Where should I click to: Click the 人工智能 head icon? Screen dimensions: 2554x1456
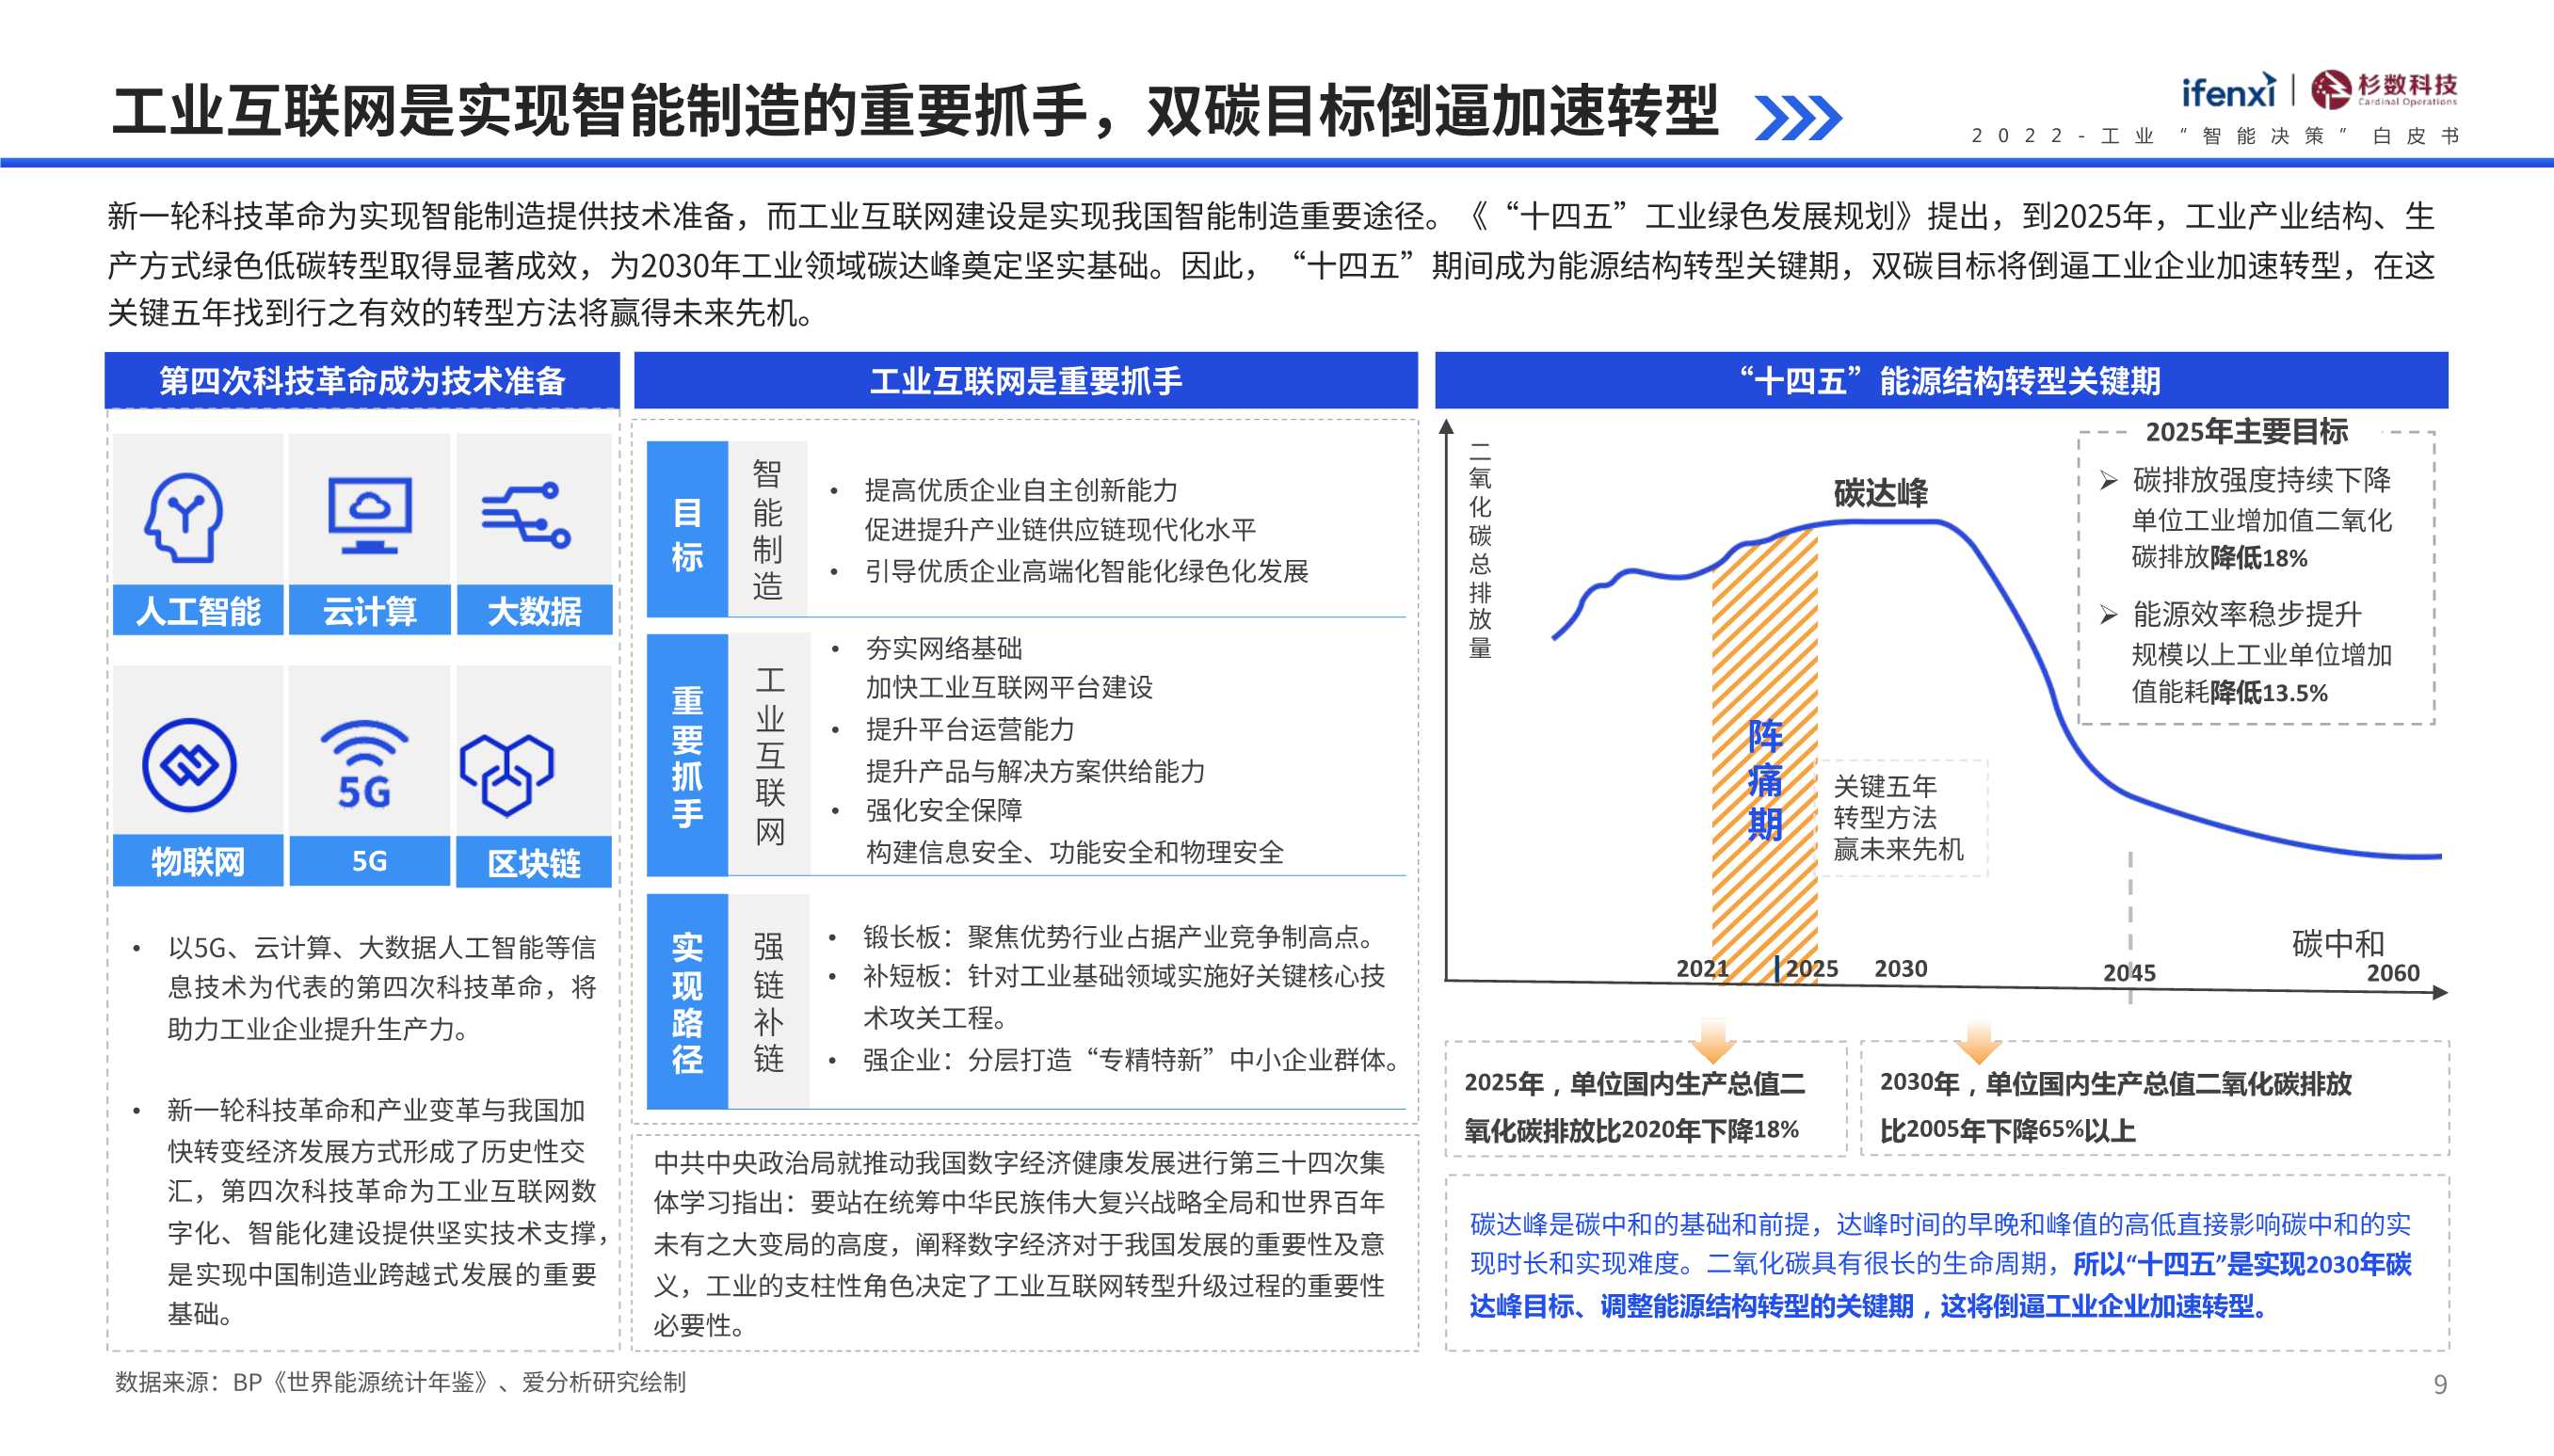[x=184, y=517]
